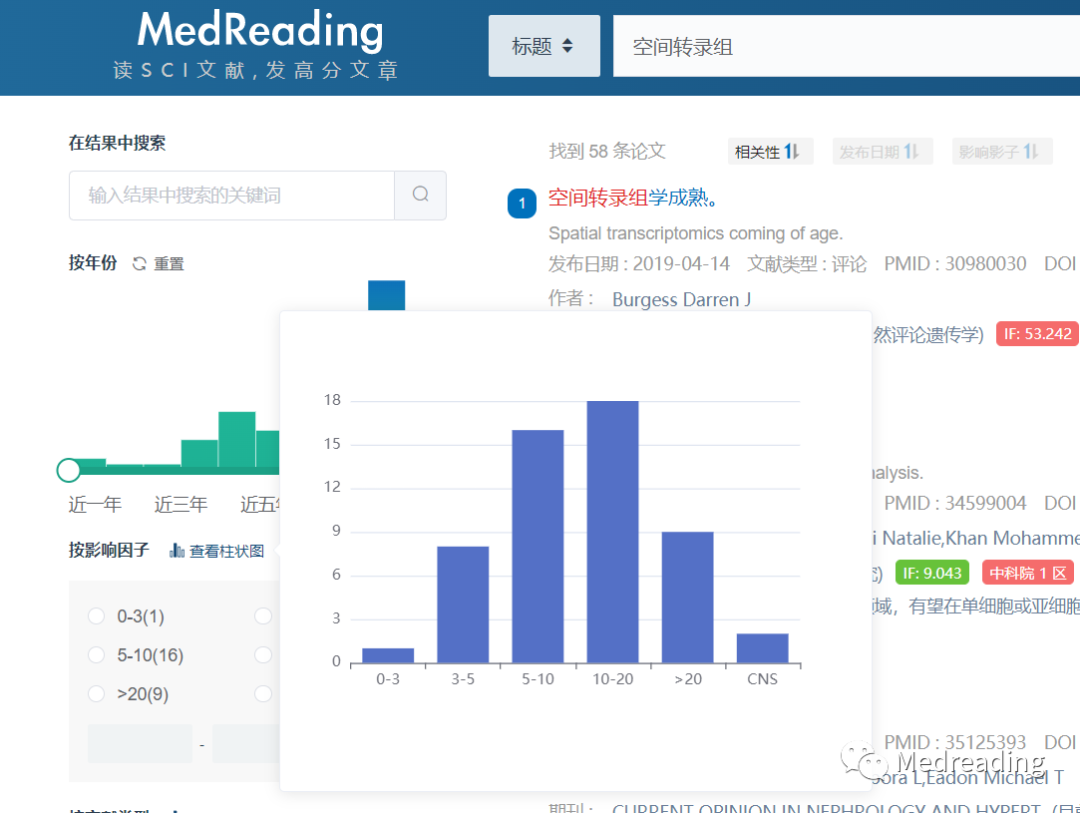Select the 0-3(1) impact factor radio

[96, 616]
